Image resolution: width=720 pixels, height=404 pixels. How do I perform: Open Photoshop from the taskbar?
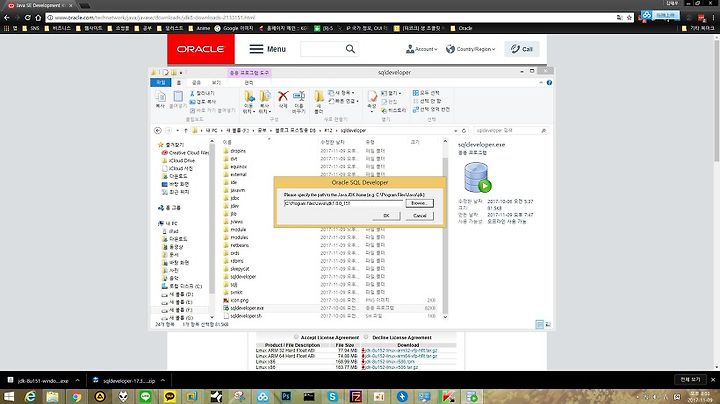coord(286,397)
